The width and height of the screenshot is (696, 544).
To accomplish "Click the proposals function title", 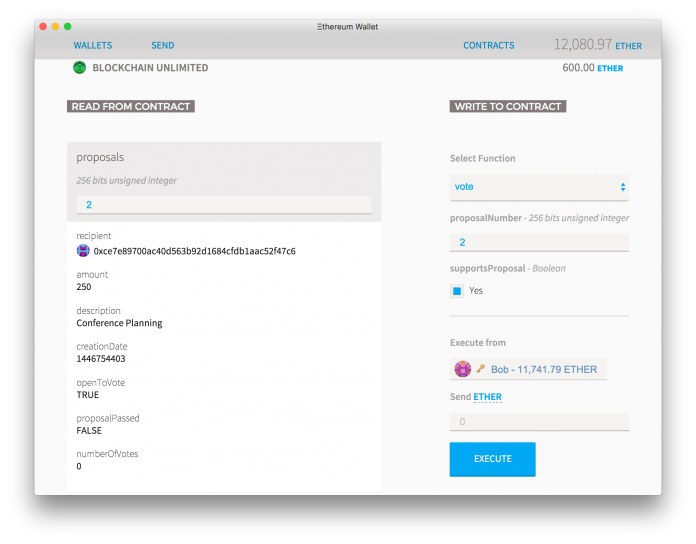I will [x=100, y=158].
